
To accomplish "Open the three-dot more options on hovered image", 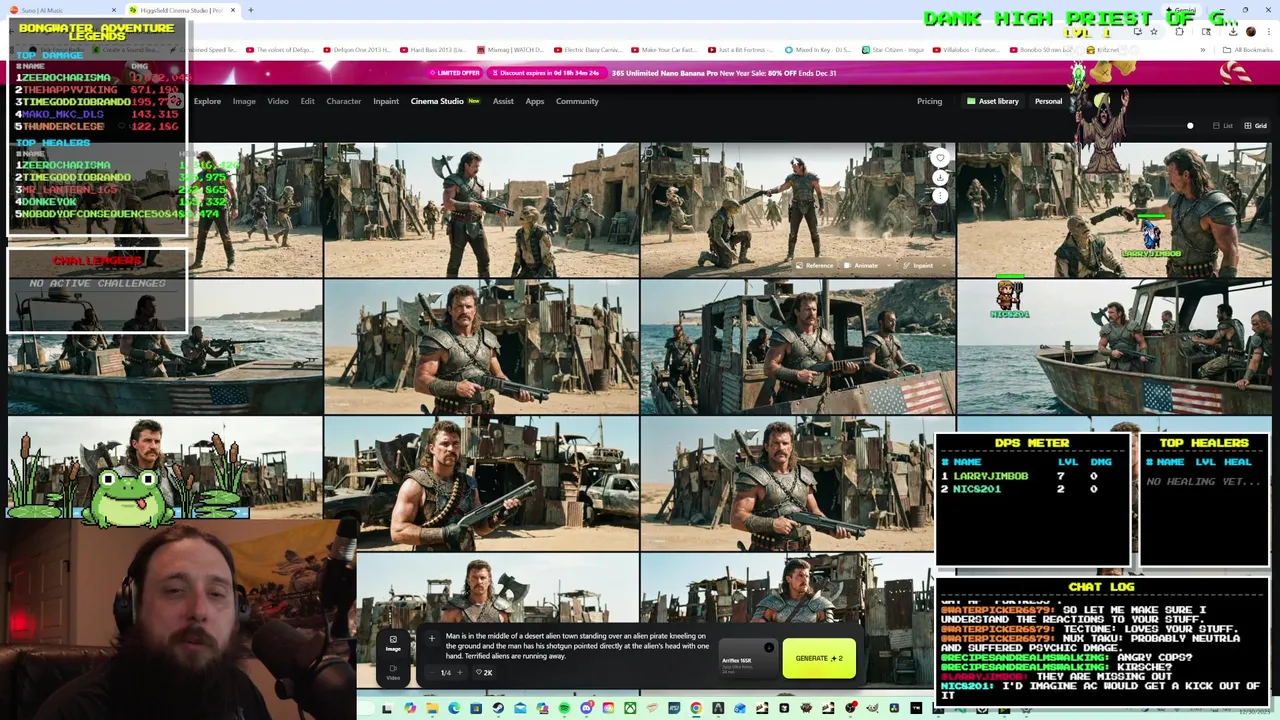I will tap(940, 196).
